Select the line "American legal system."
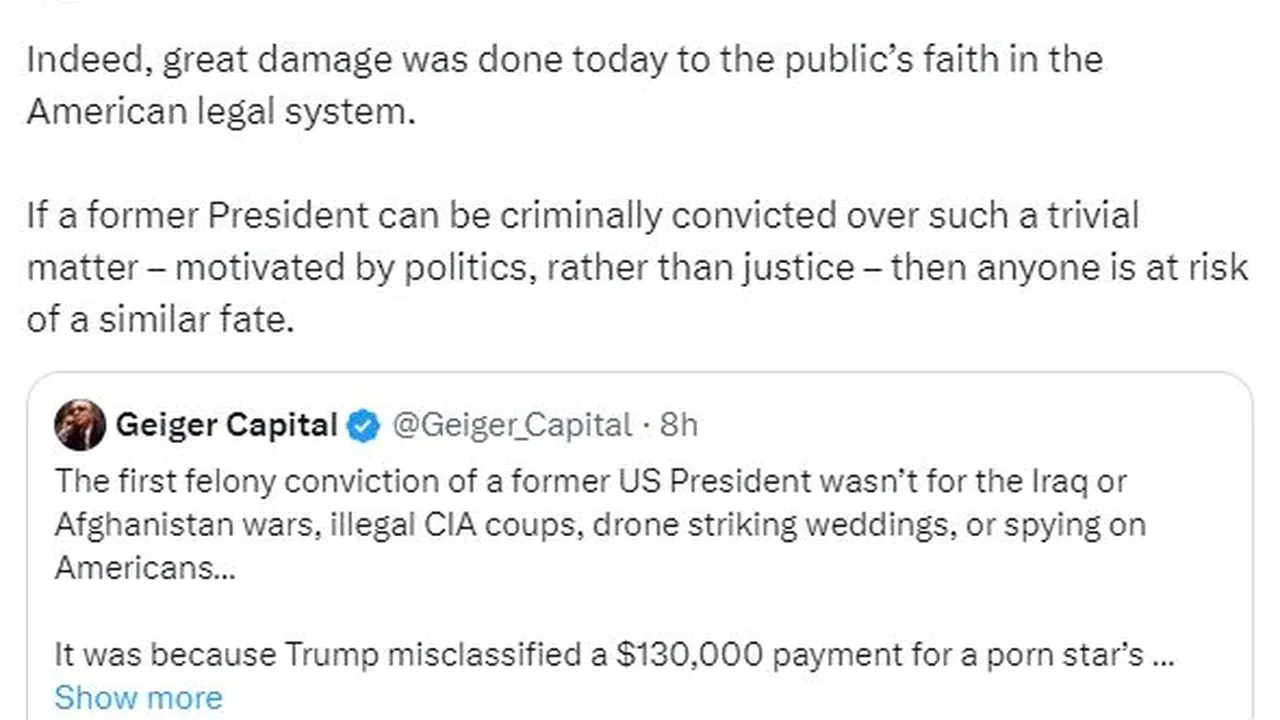This screenshot has width=1280, height=720. [x=220, y=112]
